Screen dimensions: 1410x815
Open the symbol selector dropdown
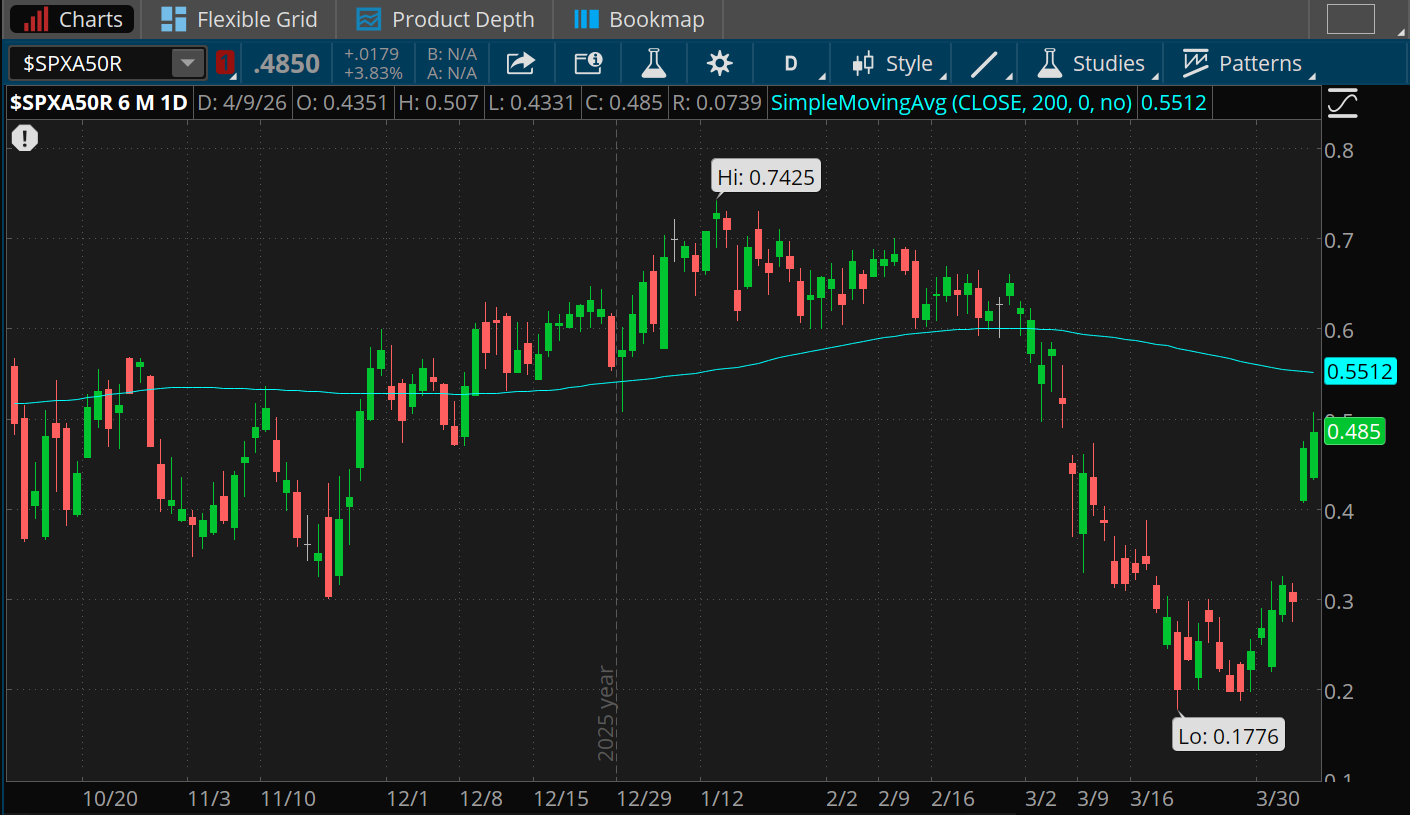click(187, 63)
